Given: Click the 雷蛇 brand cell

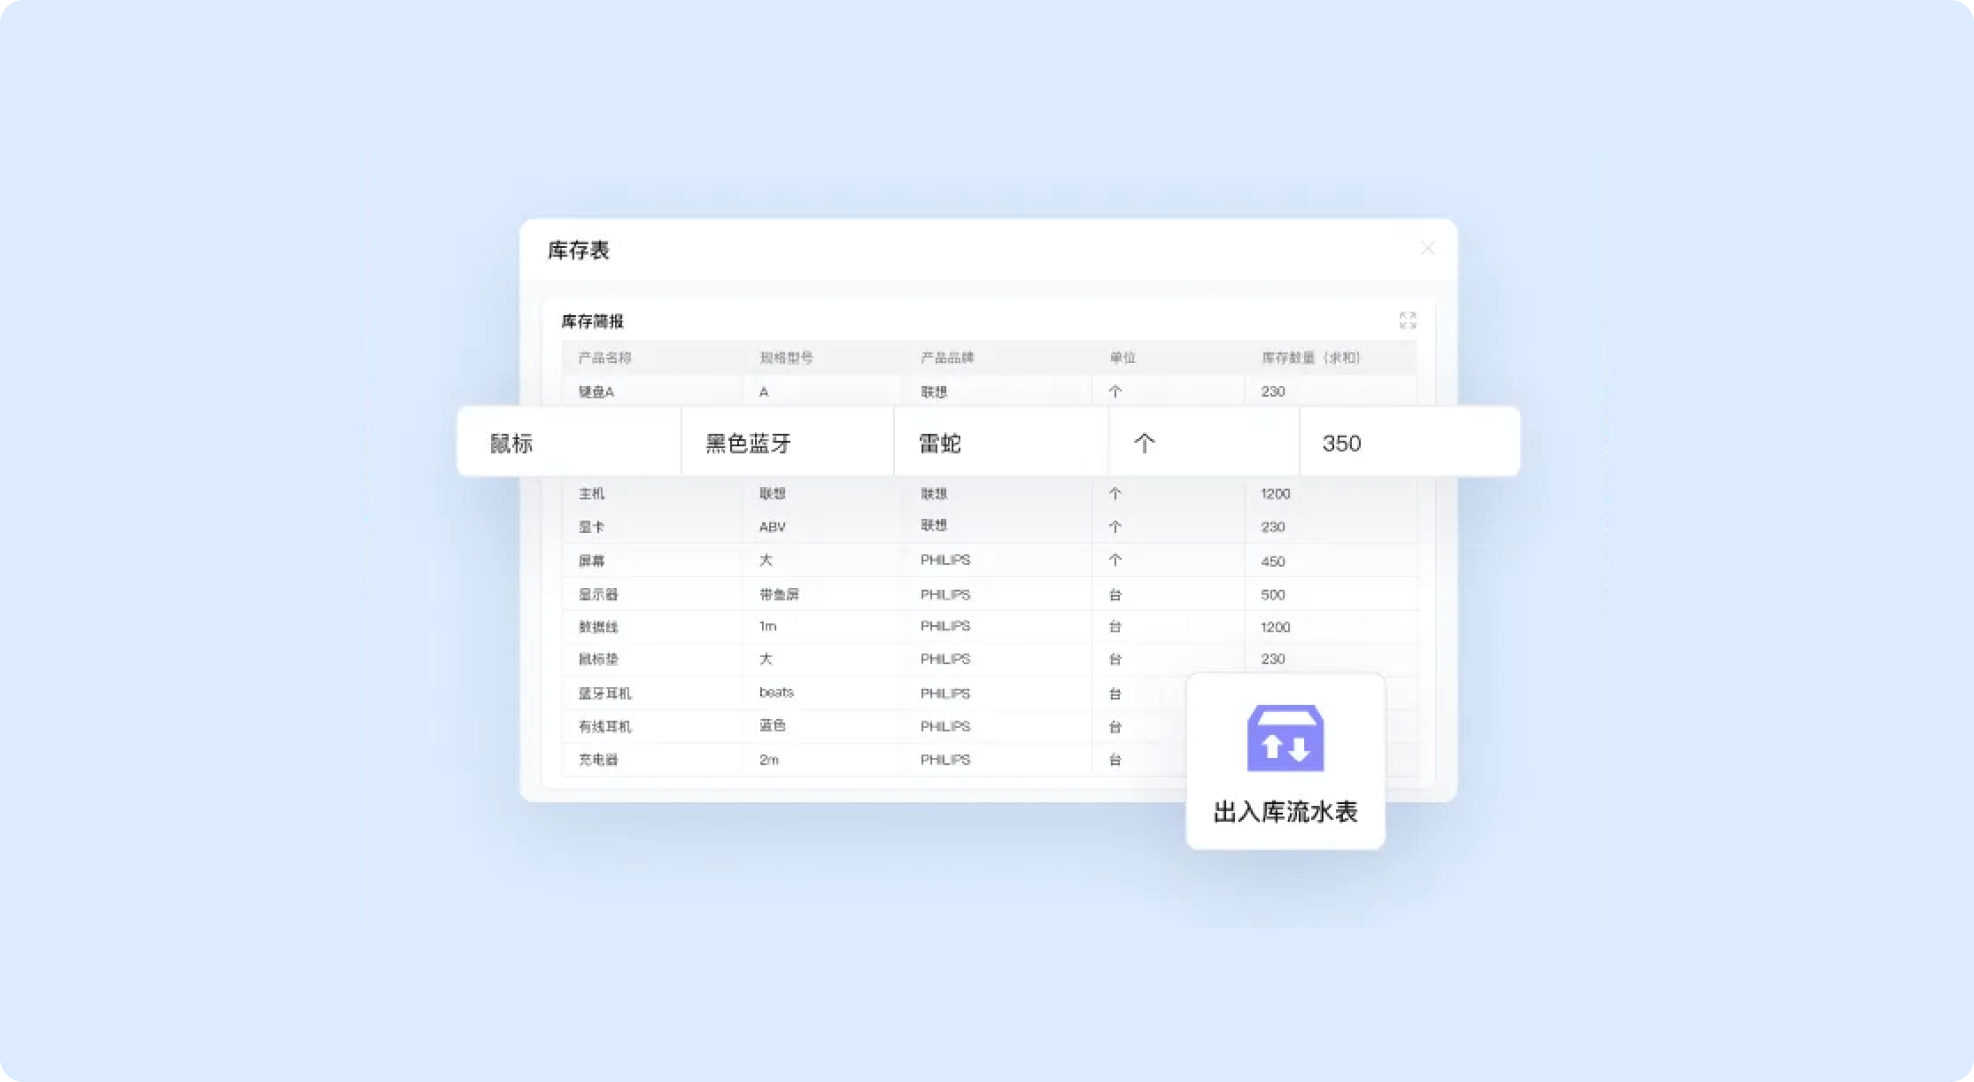Looking at the screenshot, I should pos(940,443).
